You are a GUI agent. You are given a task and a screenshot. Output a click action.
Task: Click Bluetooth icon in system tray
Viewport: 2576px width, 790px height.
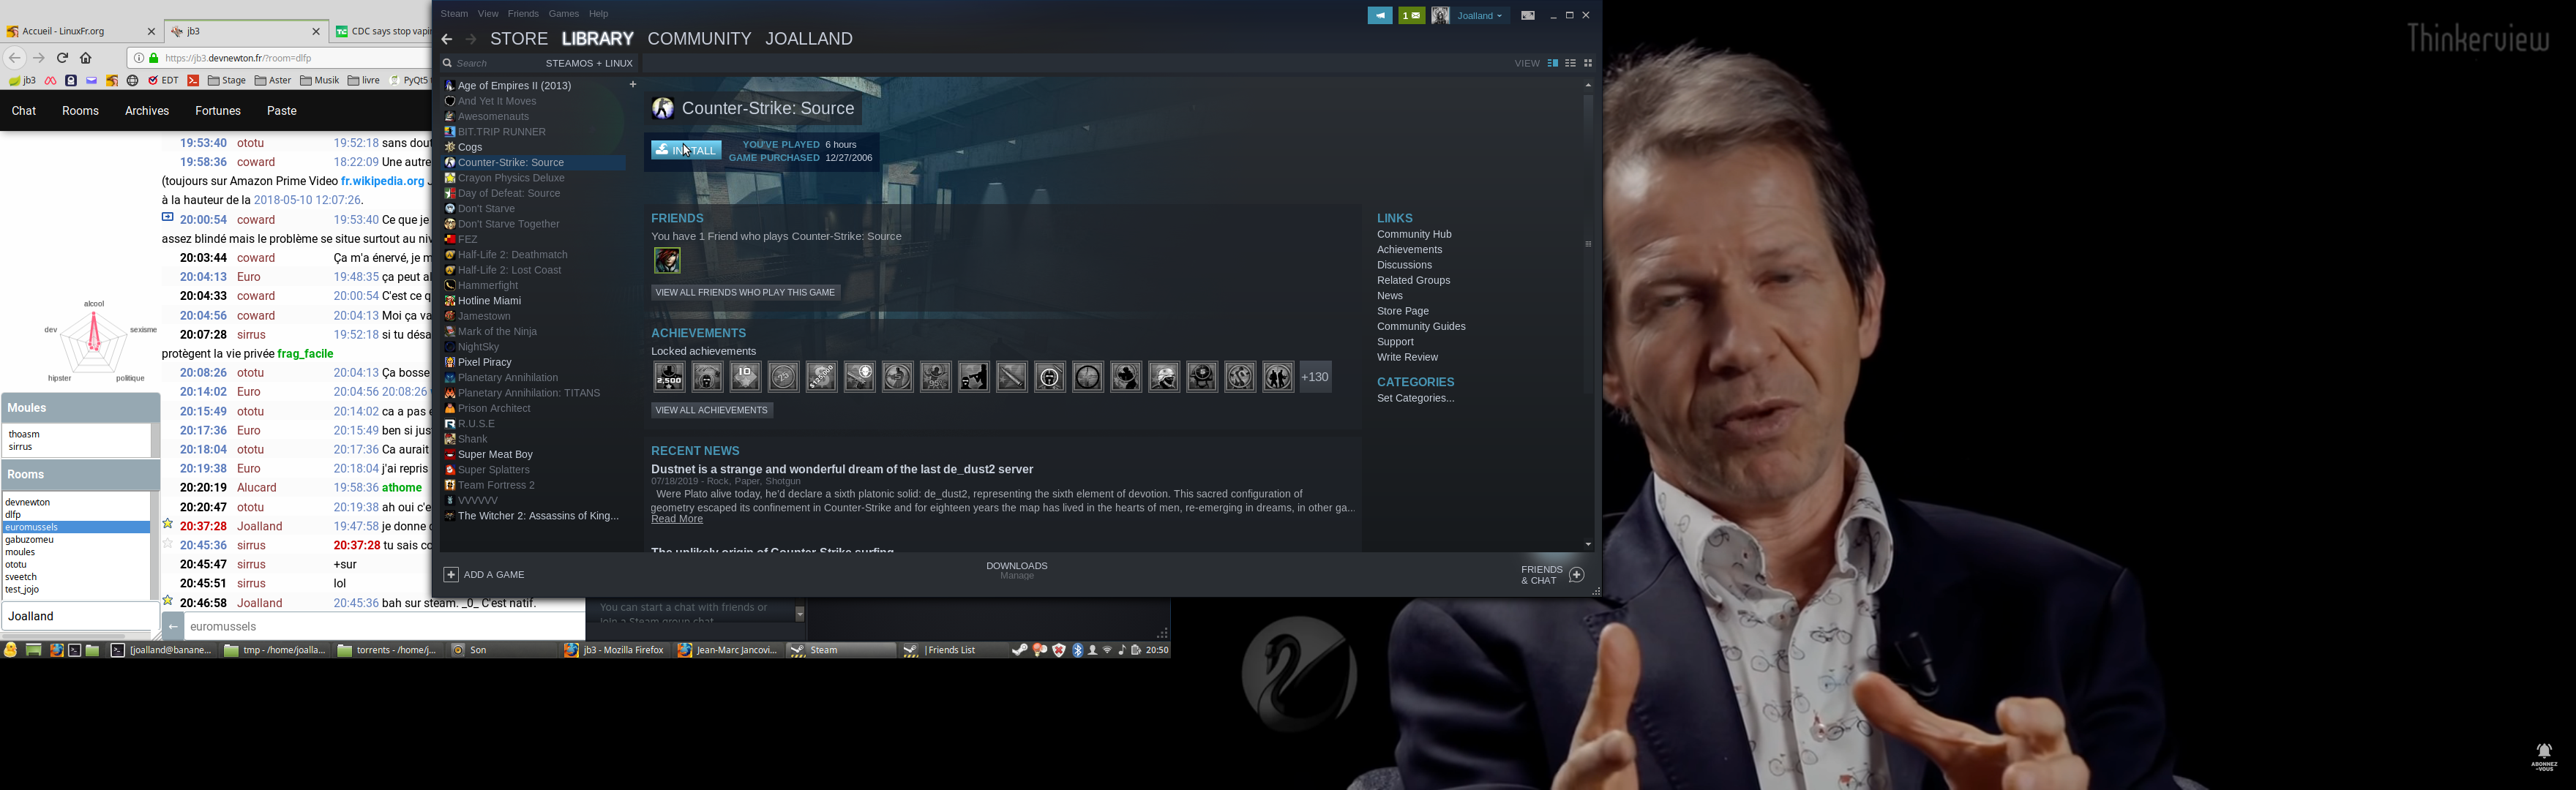click(x=1078, y=651)
